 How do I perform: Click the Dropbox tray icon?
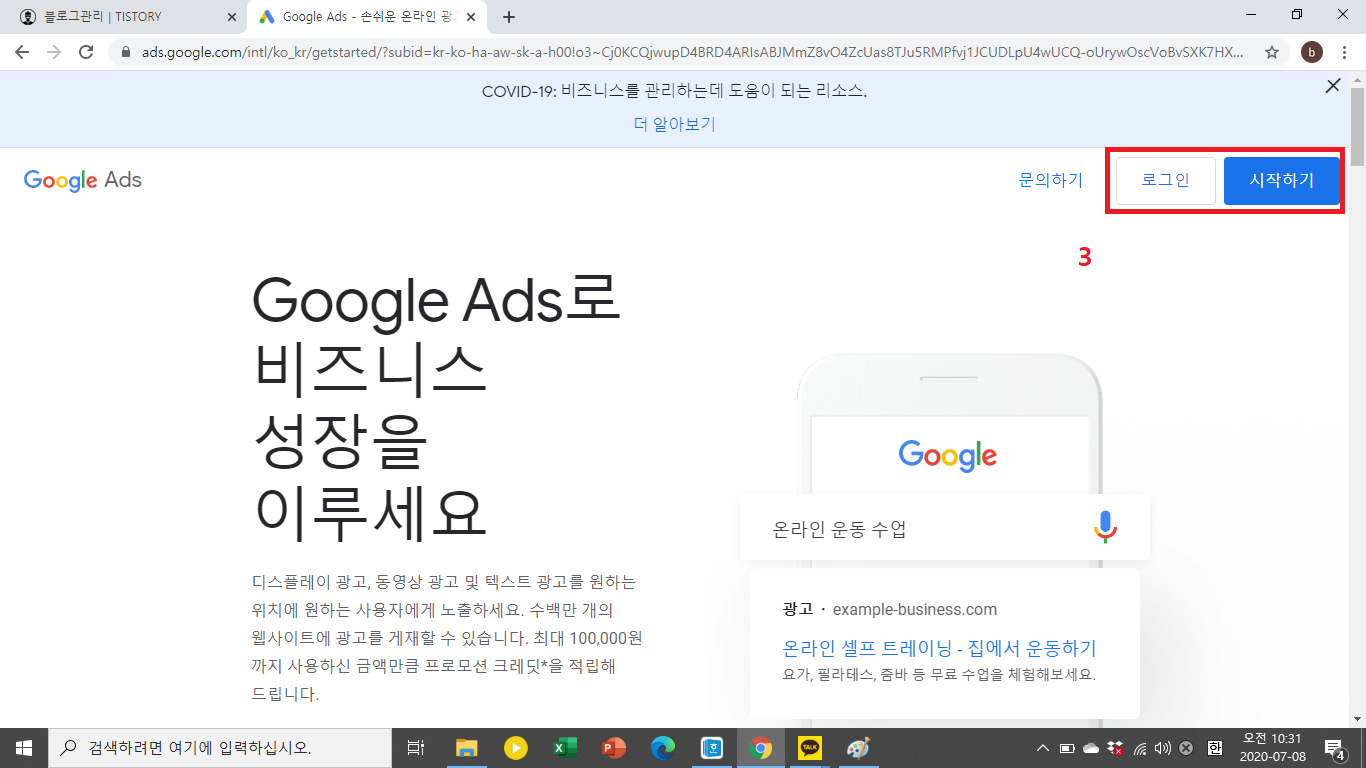pos(1116,748)
